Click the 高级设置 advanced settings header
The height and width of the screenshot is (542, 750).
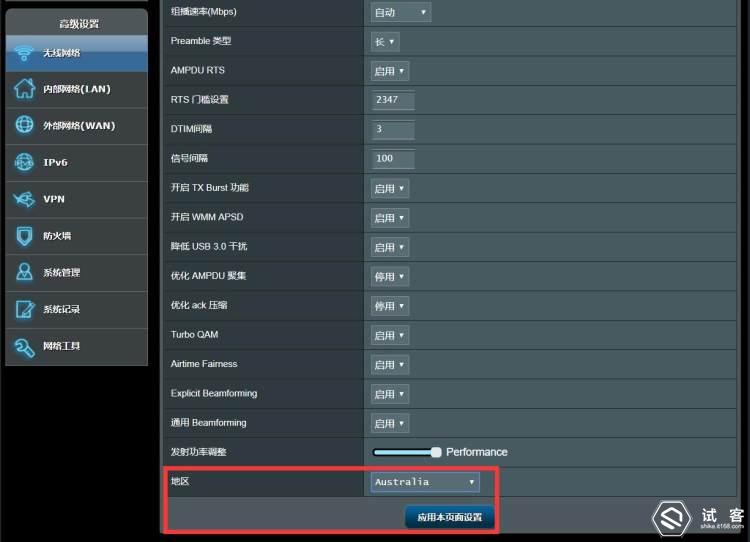coord(79,24)
